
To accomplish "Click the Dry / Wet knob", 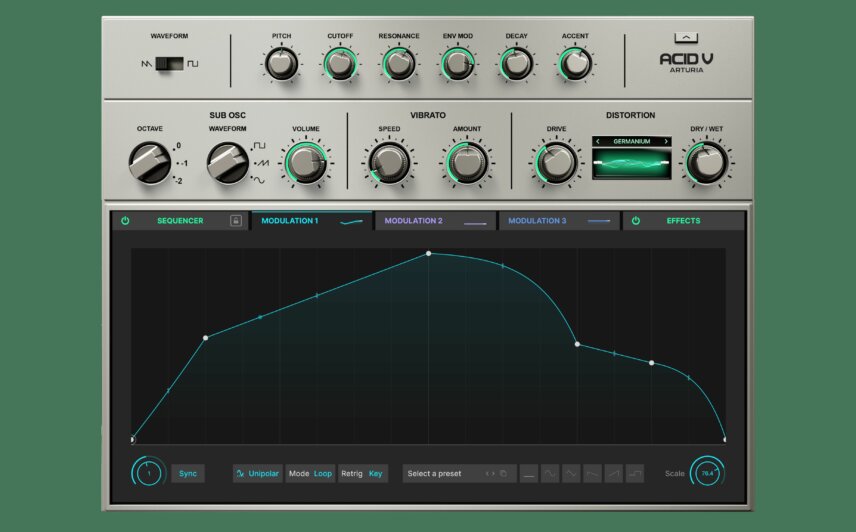I will pos(706,163).
